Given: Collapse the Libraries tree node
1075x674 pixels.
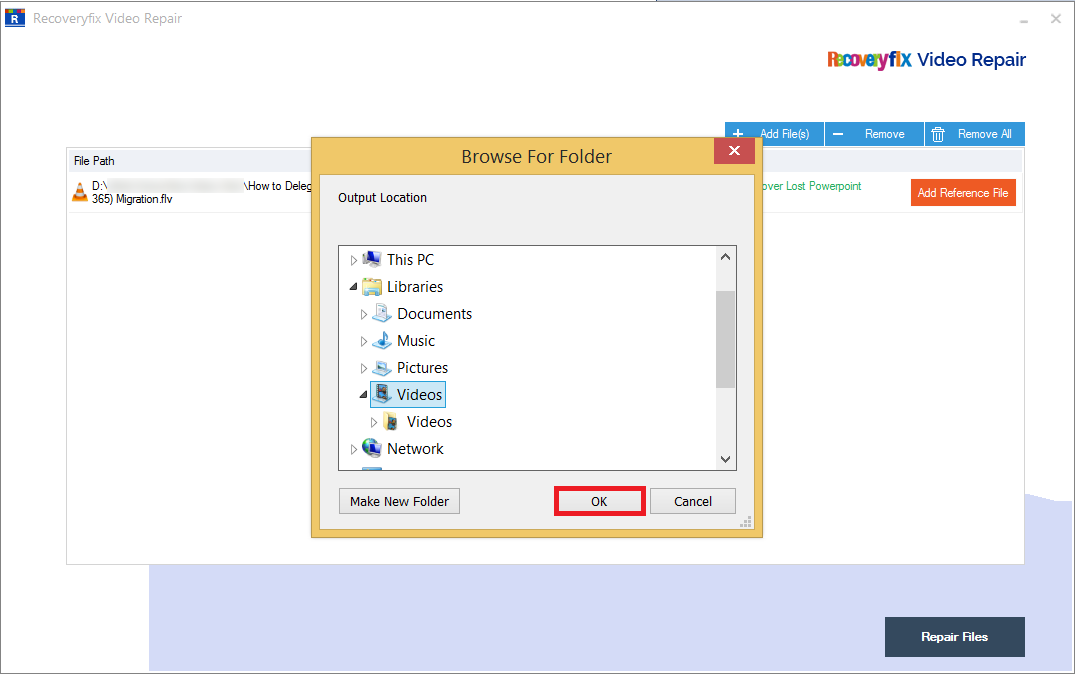Looking at the screenshot, I should (x=353, y=287).
